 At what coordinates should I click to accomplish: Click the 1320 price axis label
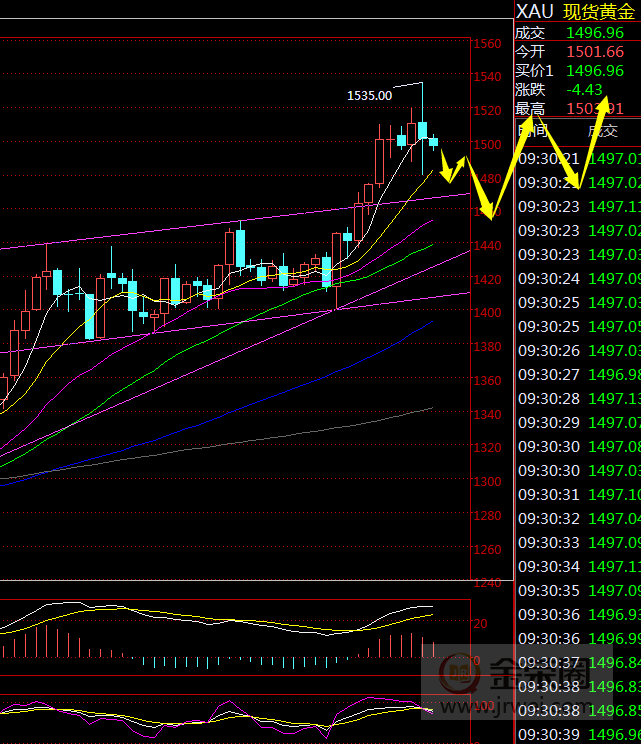point(487,447)
